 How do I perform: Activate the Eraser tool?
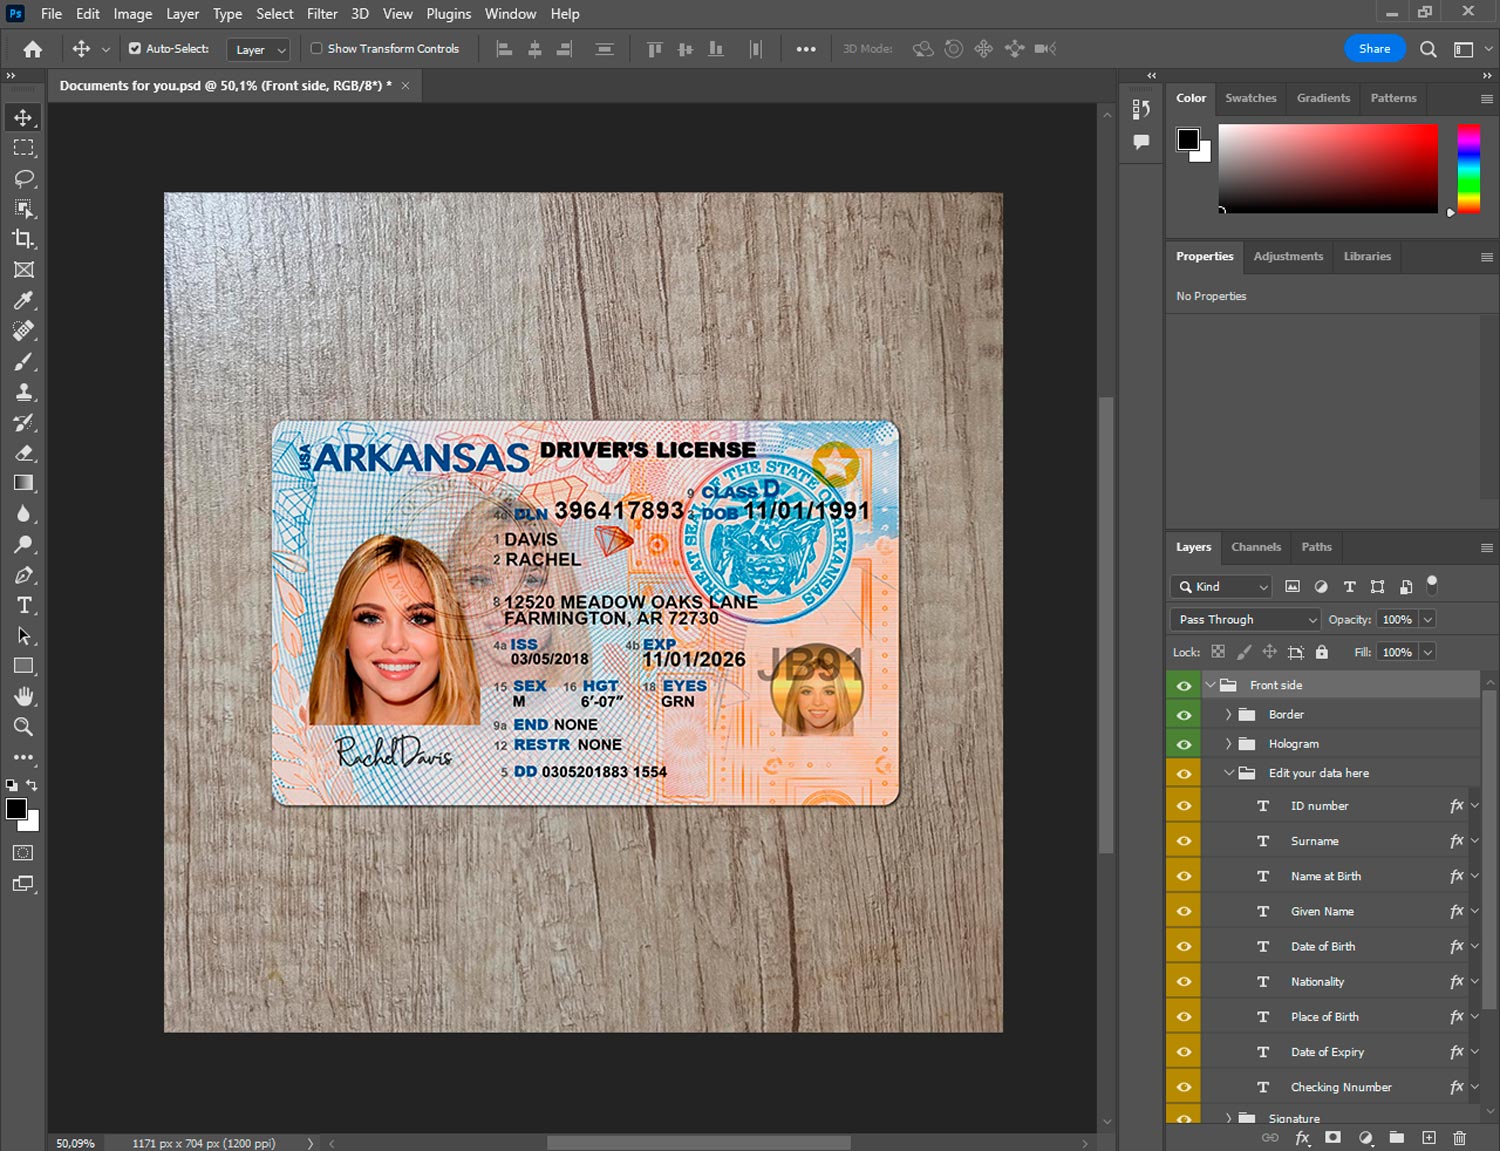[24, 453]
